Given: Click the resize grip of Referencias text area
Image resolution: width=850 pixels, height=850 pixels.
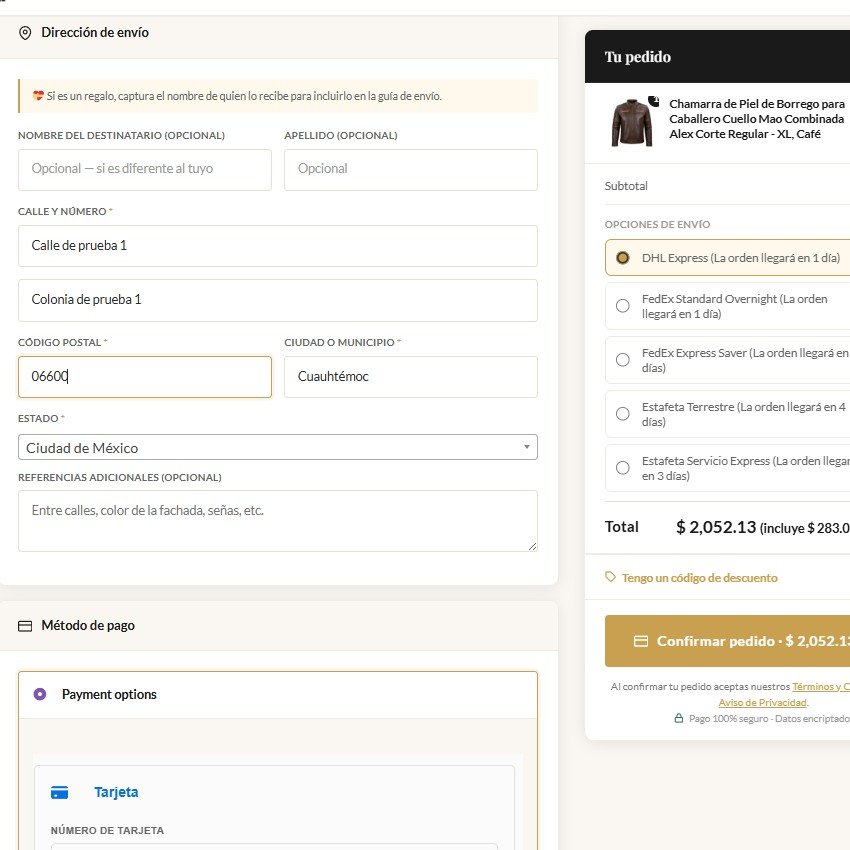Looking at the screenshot, I should click(x=532, y=546).
